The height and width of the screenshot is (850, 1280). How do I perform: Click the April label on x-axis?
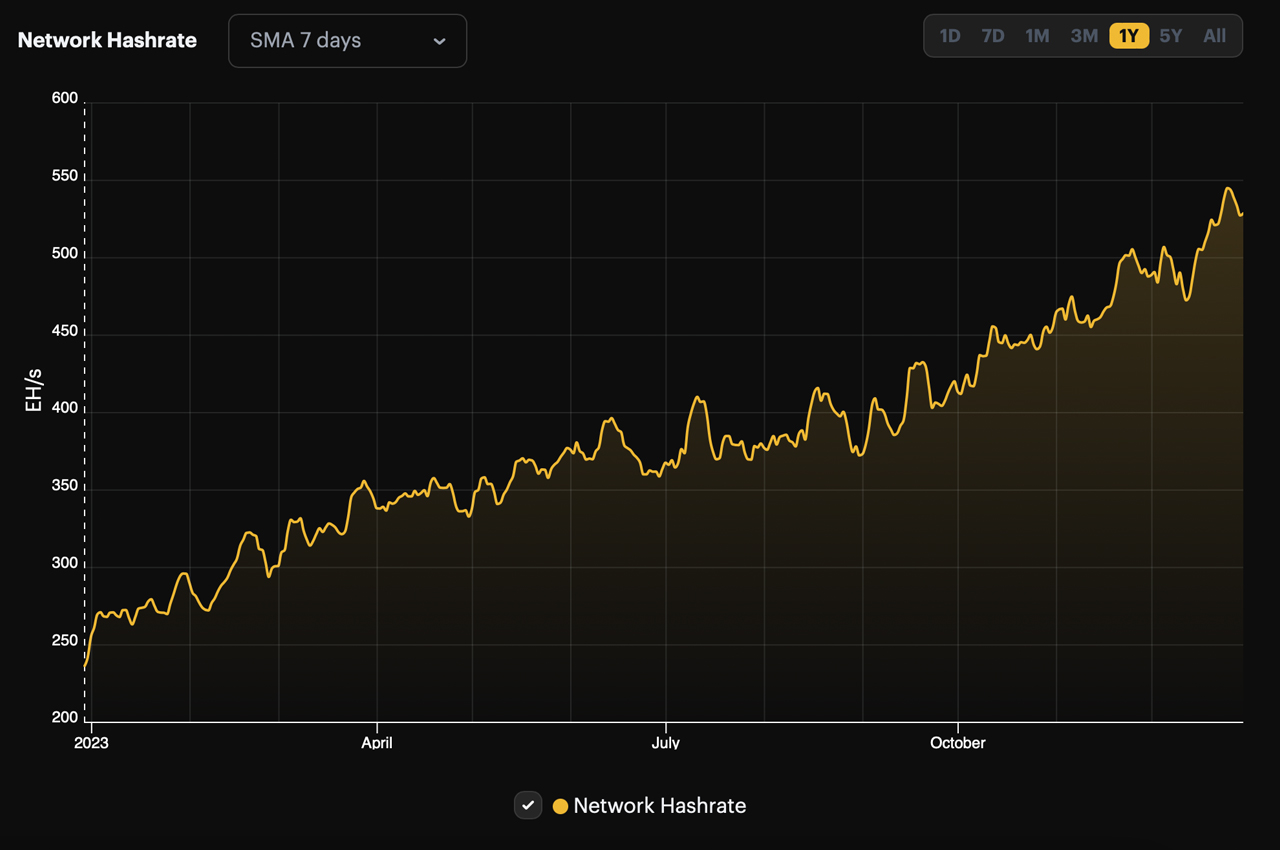pyautogui.click(x=377, y=743)
